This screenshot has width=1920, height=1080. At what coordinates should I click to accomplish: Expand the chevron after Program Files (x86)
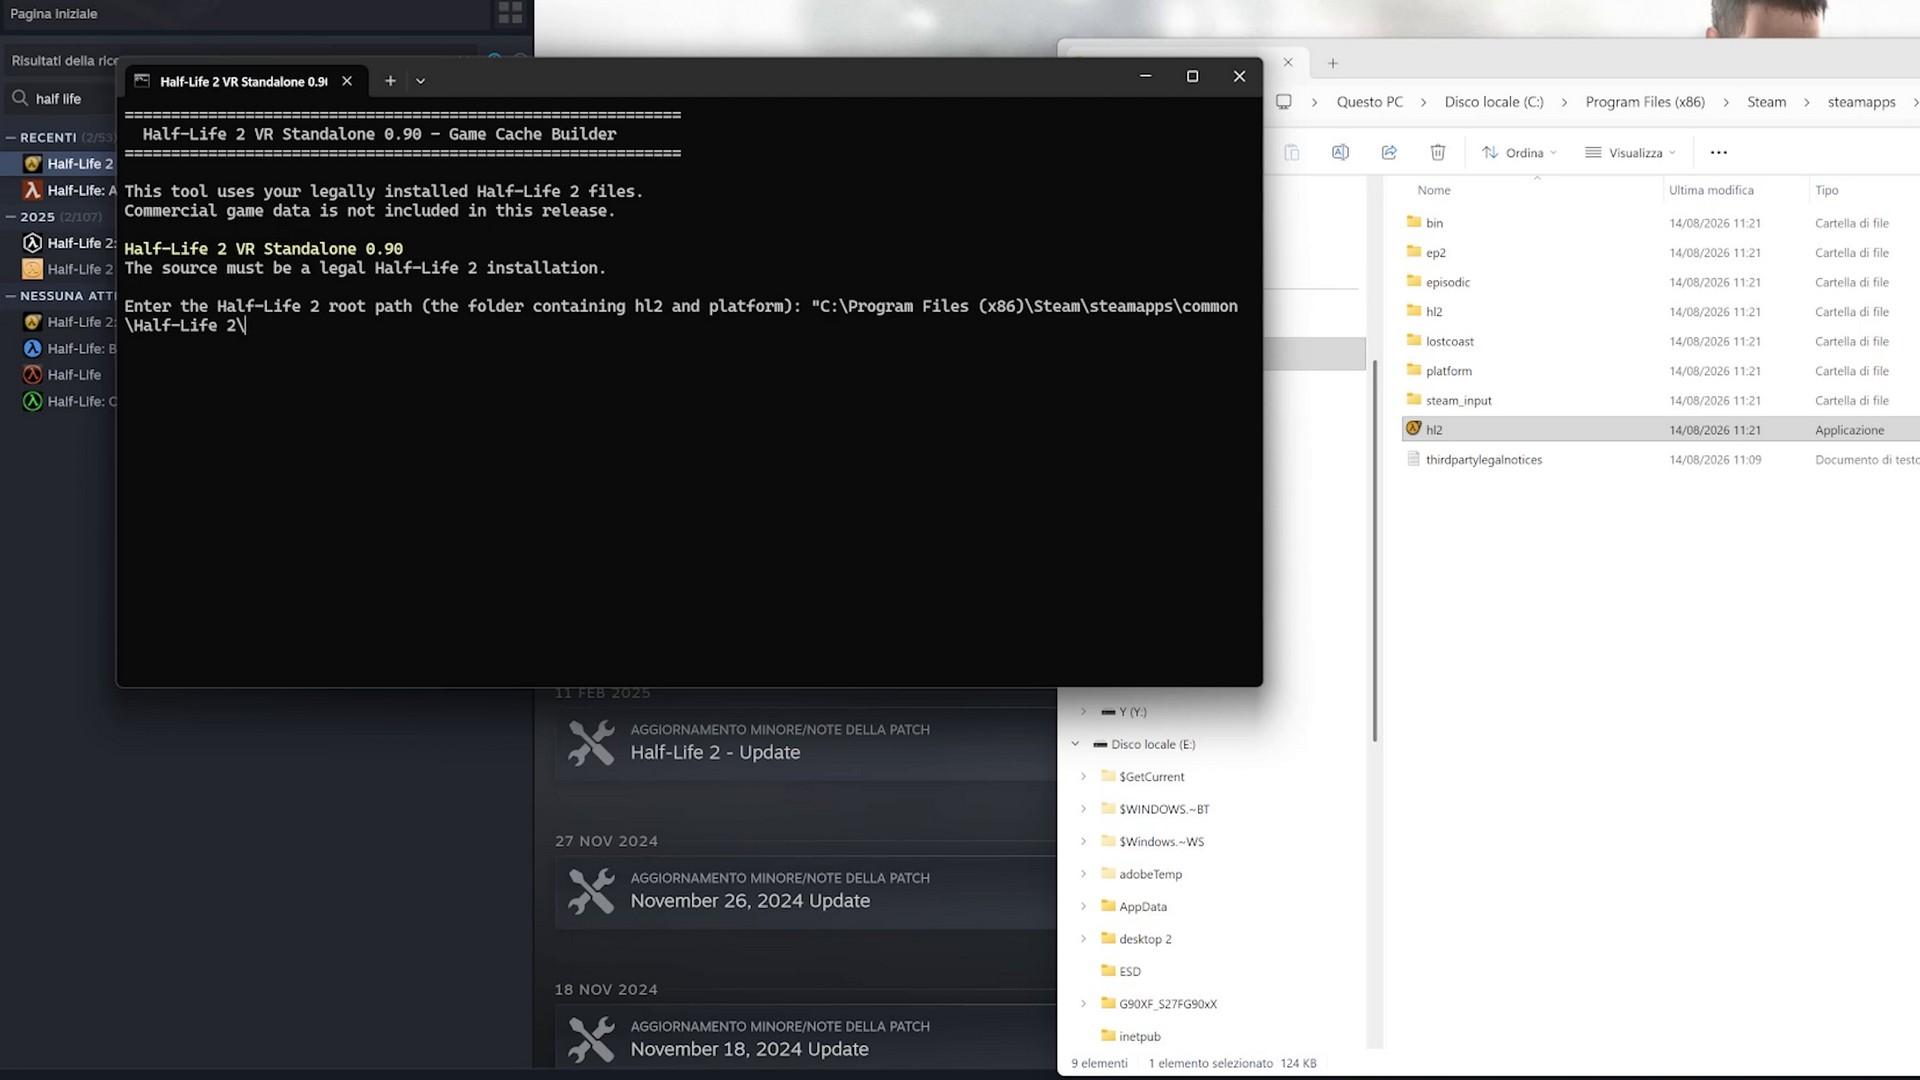click(x=1725, y=102)
